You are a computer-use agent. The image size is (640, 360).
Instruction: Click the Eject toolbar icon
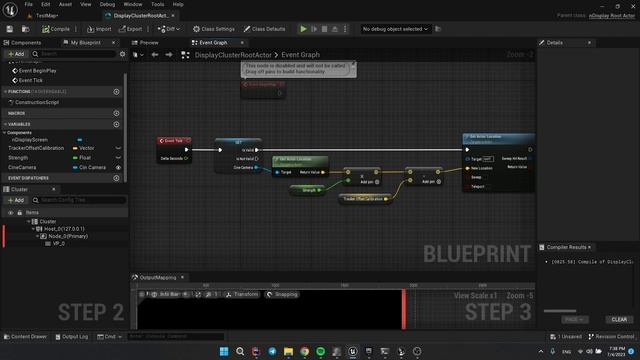[x=335, y=29]
